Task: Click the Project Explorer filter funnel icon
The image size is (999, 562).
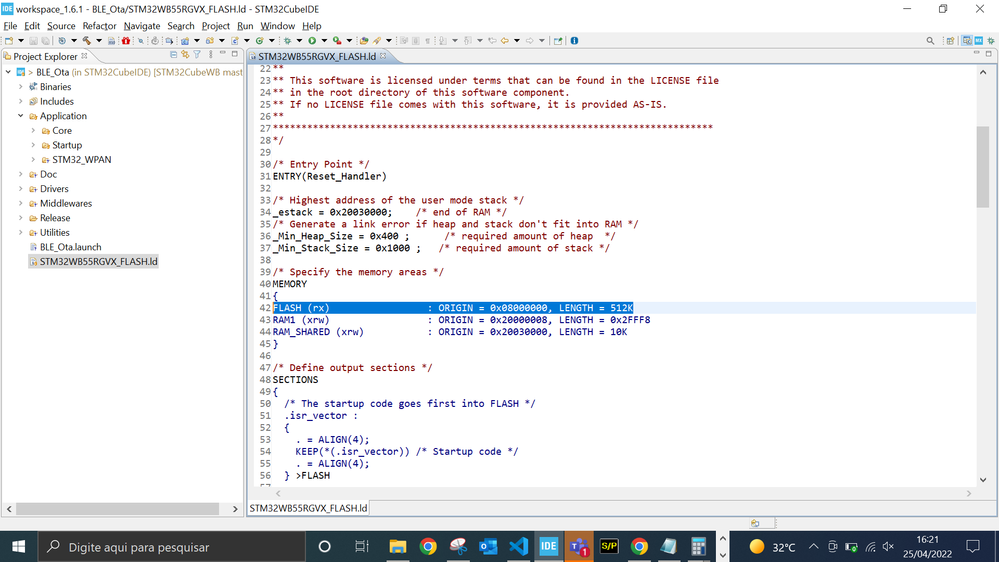Action: tap(197, 55)
